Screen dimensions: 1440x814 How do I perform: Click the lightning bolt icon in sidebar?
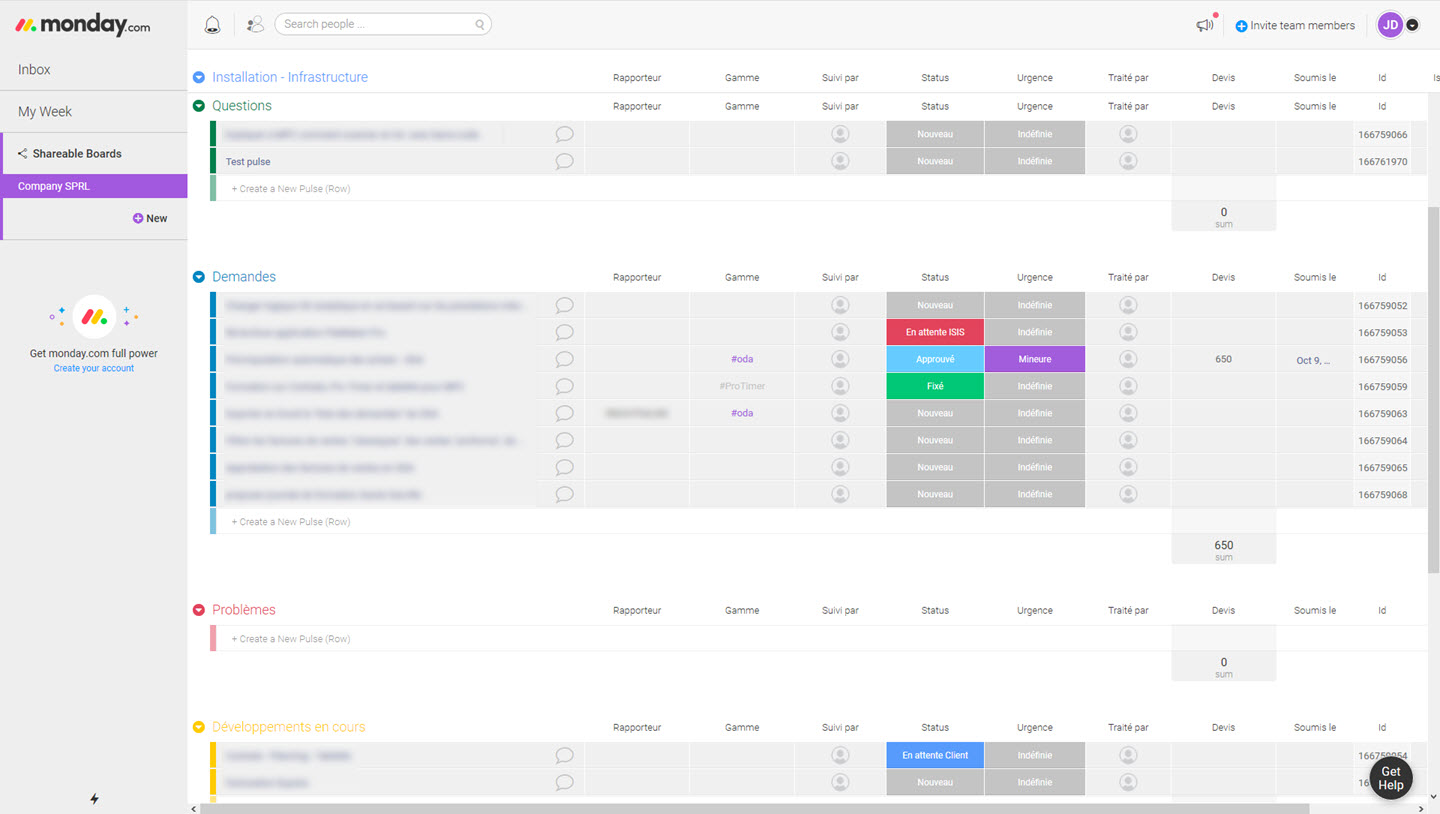pyautogui.click(x=94, y=799)
